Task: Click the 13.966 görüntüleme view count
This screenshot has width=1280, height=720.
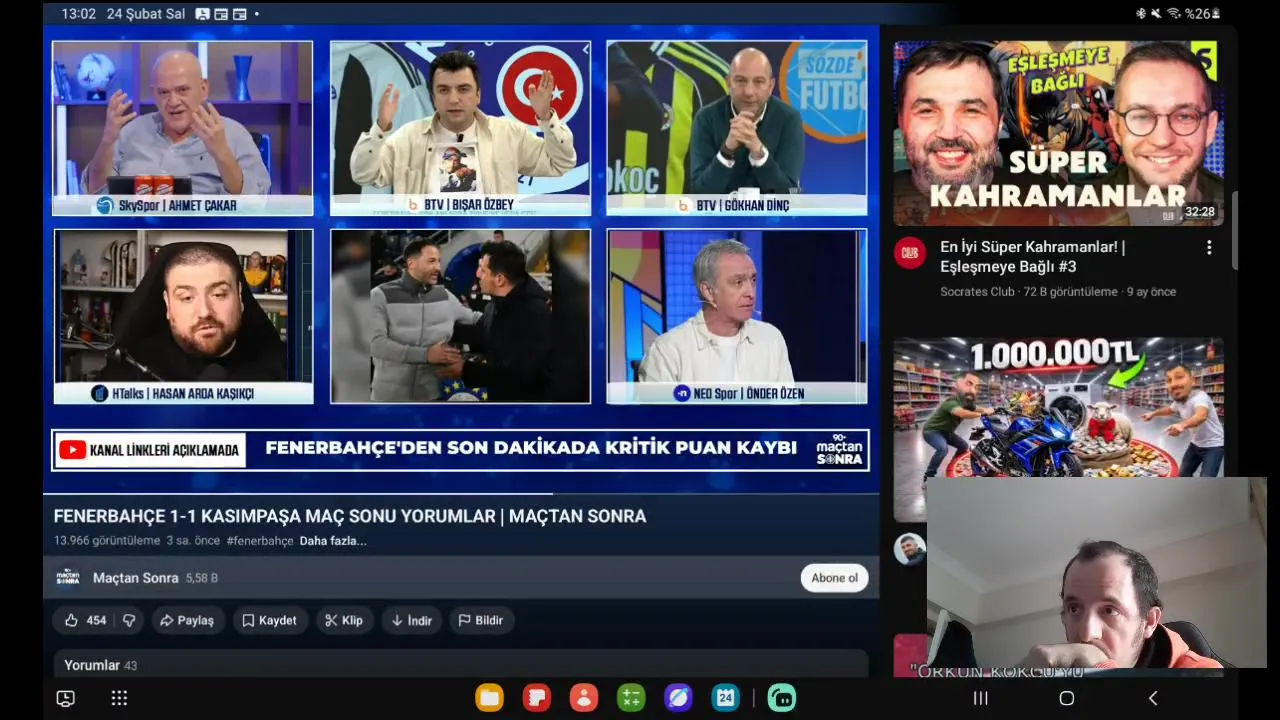Action: click(107, 541)
